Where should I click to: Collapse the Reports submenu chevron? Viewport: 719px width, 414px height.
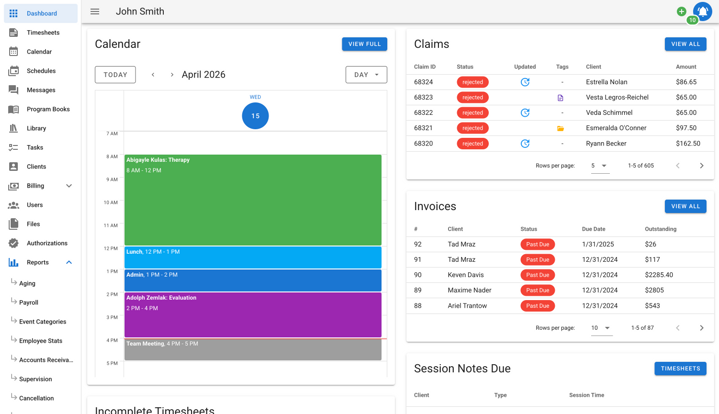pyautogui.click(x=69, y=262)
